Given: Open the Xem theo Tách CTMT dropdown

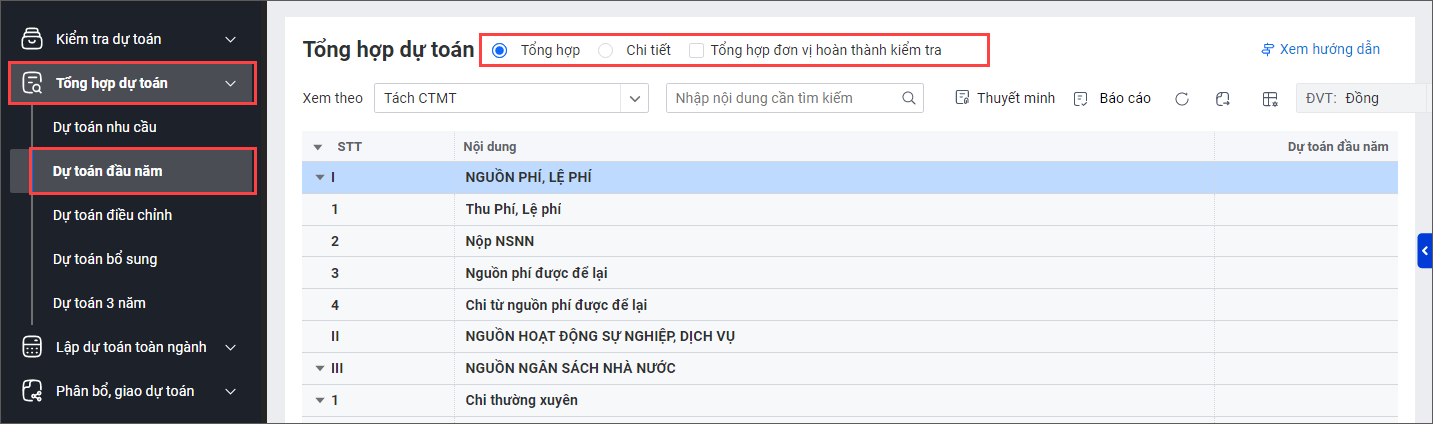Looking at the screenshot, I should pos(634,98).
